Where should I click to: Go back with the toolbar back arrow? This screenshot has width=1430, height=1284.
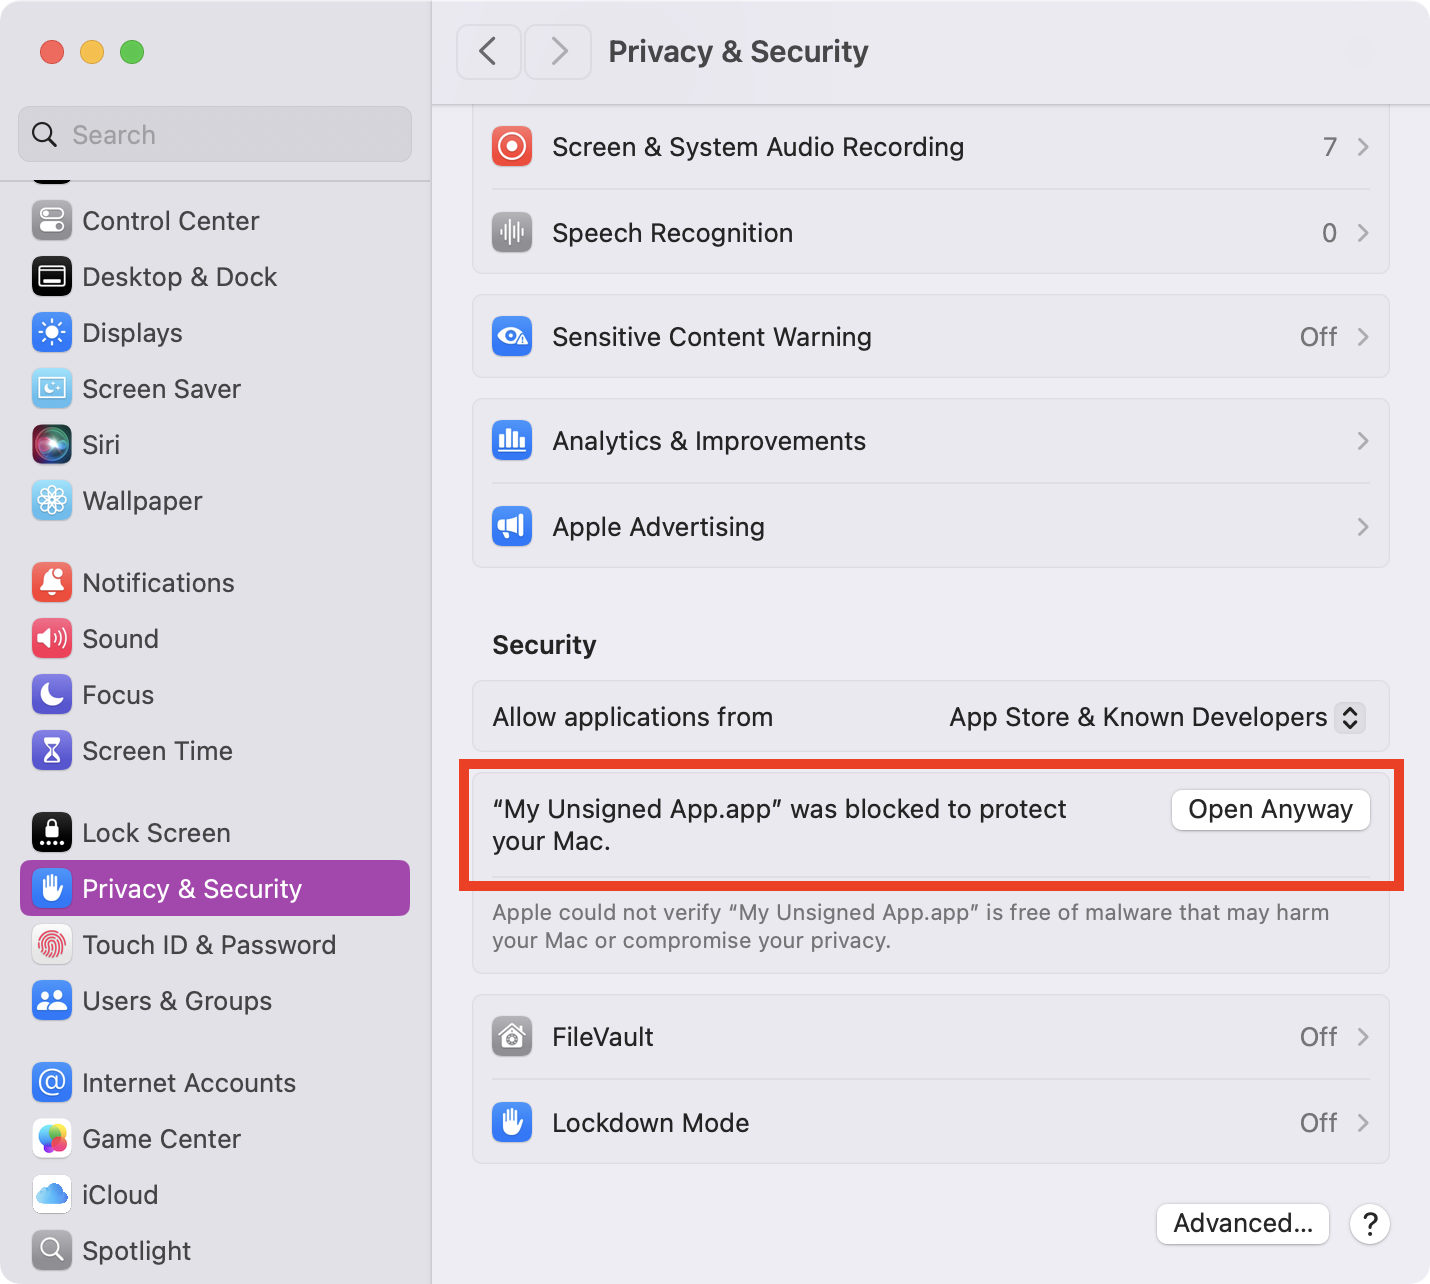[488, 52]
